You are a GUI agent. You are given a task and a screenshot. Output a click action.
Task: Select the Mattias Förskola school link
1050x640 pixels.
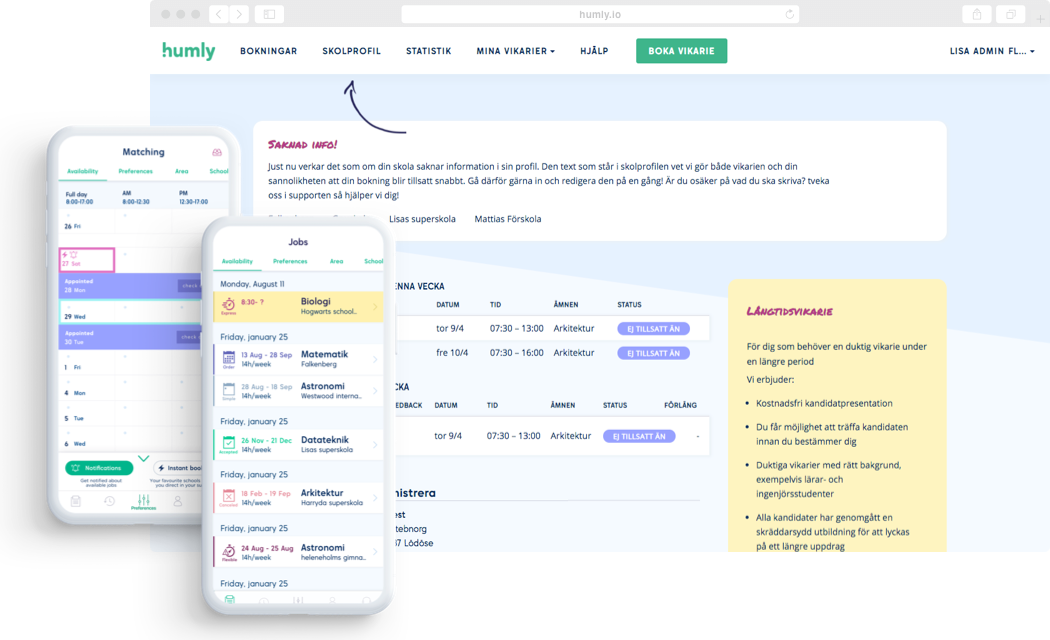coord(508,219)
